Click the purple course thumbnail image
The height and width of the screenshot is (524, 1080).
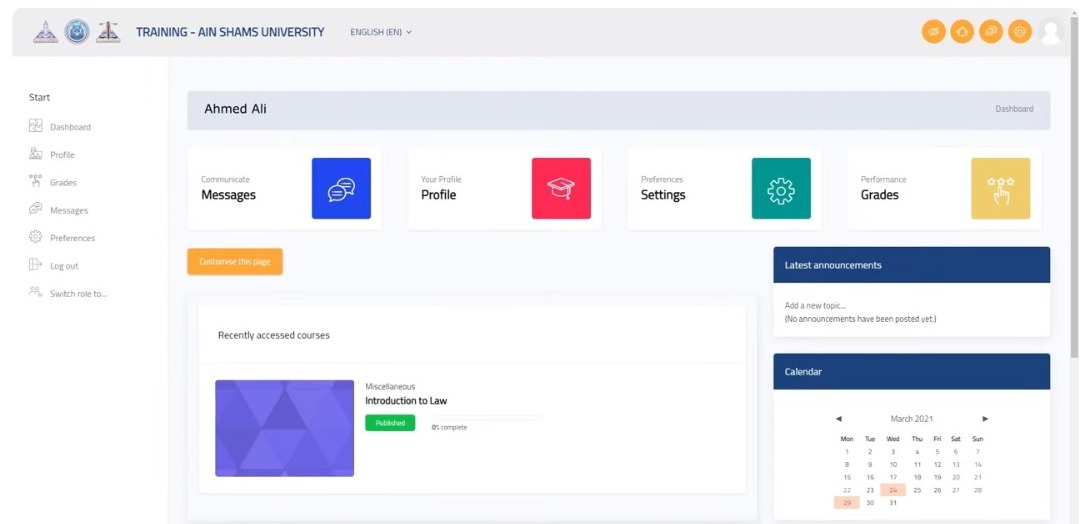[285, 428]
